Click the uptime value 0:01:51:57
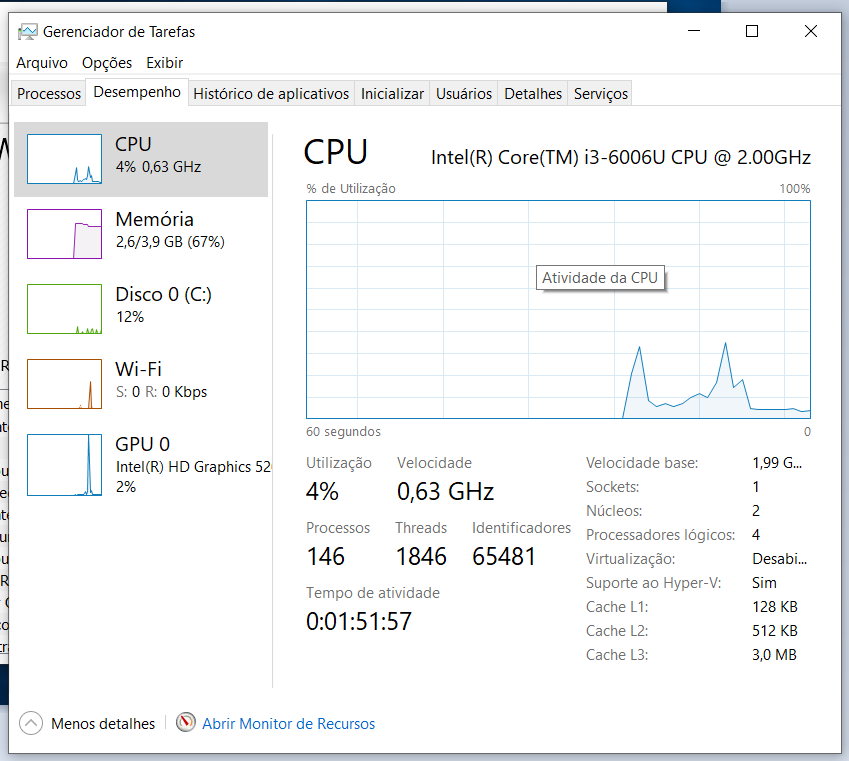The width and height of the screenshot is (849, 761). coord(359,622)
